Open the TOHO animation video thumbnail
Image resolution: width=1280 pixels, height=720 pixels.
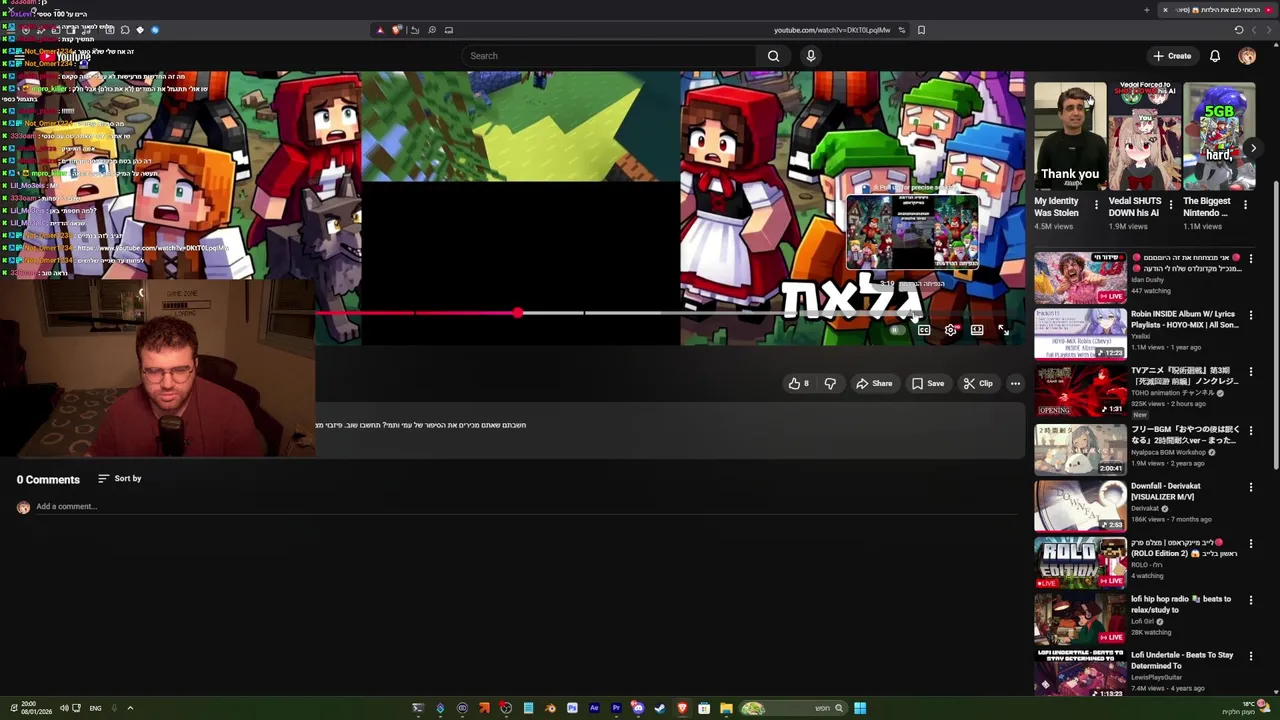(1080, 391)
